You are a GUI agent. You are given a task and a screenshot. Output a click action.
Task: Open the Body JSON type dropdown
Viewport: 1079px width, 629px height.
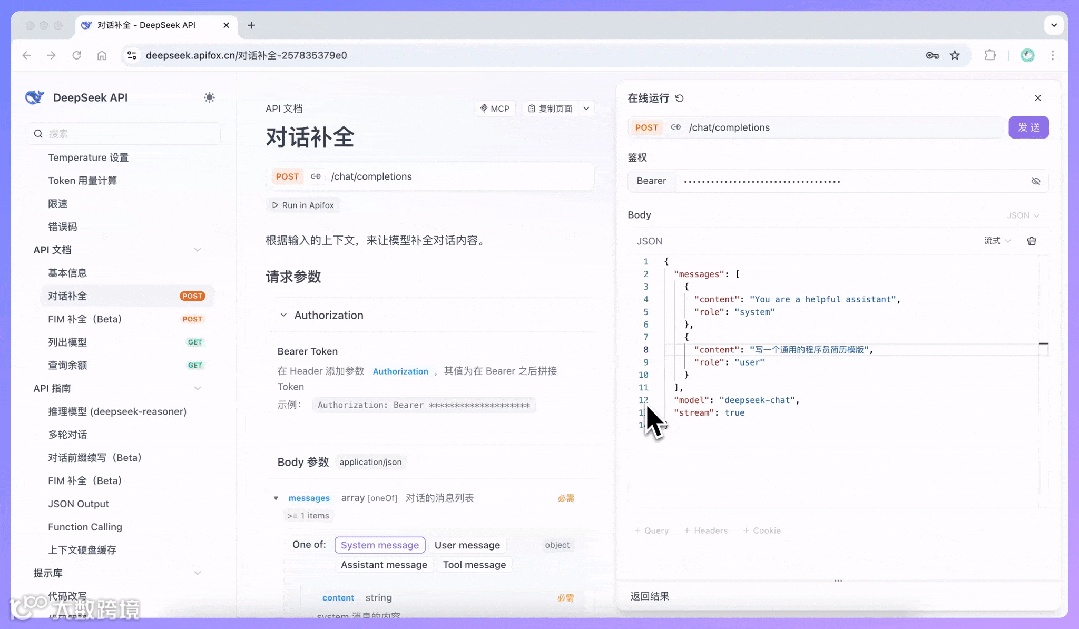[x=1023, y=215]
